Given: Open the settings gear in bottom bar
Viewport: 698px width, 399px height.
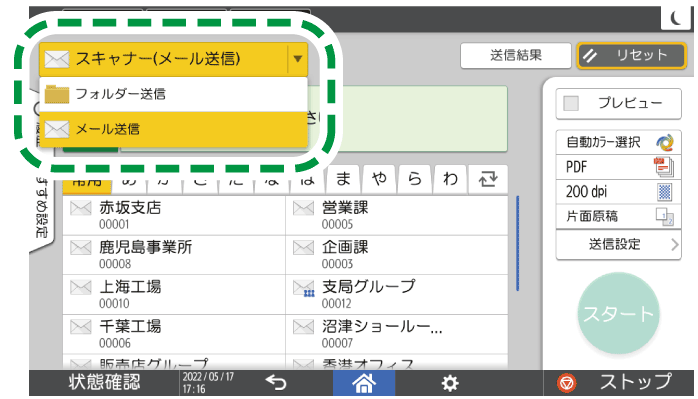Looking at the screenshot, I should point(450,383).
